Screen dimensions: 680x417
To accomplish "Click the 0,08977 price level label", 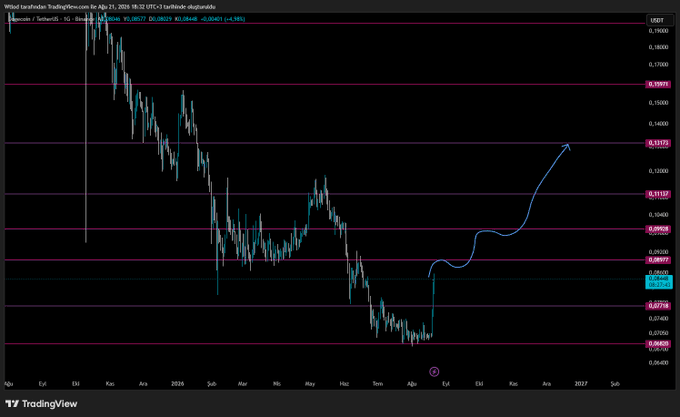I will (658, 260).
